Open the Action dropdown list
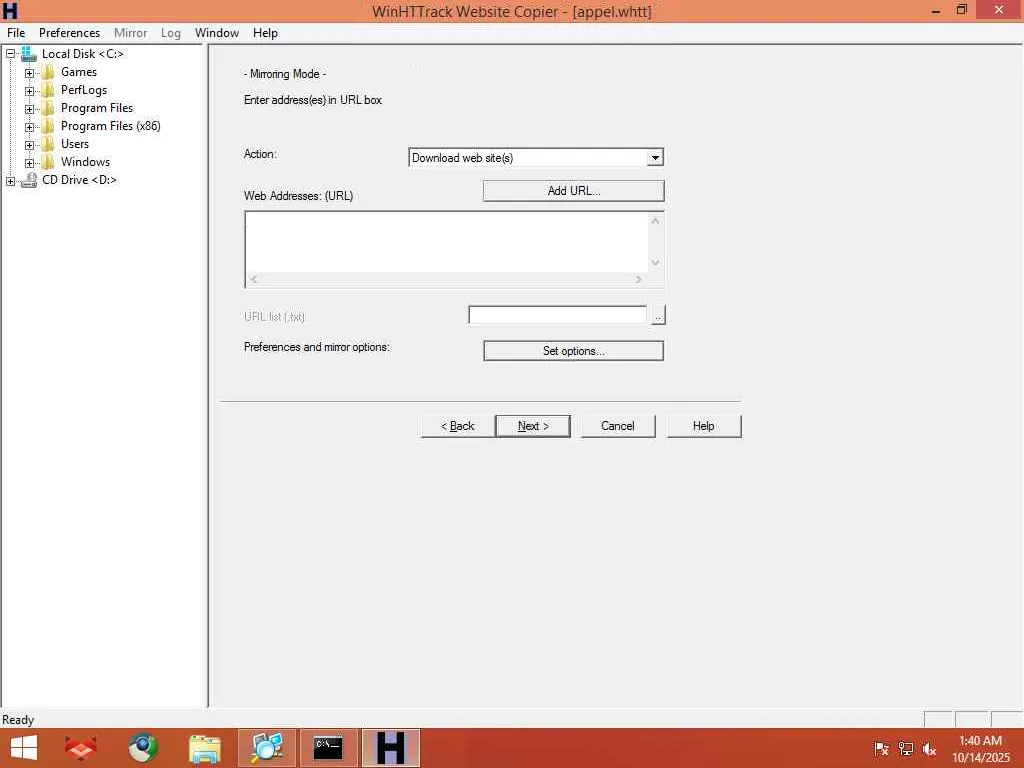The image size is (1024, 768). click(655, 157)
